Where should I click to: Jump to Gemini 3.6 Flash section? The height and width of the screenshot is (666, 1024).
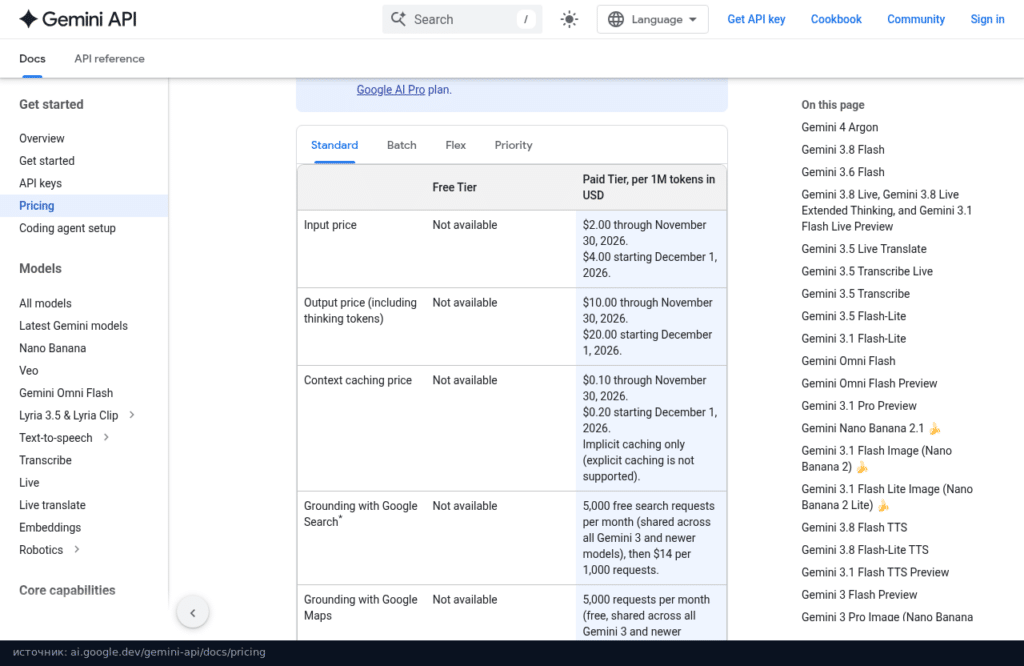(x=843, y=172)
